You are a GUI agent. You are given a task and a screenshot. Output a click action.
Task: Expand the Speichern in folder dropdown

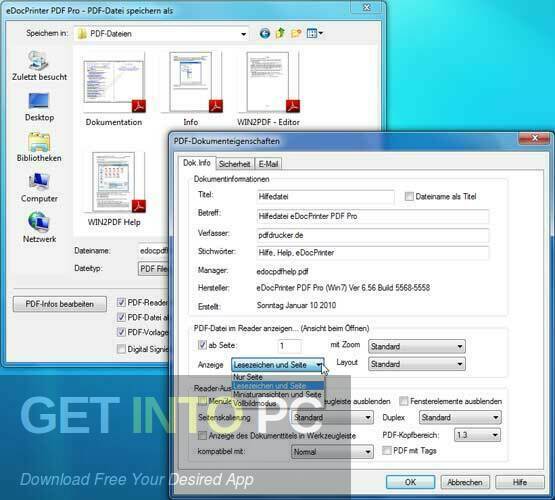coord(244,34)
